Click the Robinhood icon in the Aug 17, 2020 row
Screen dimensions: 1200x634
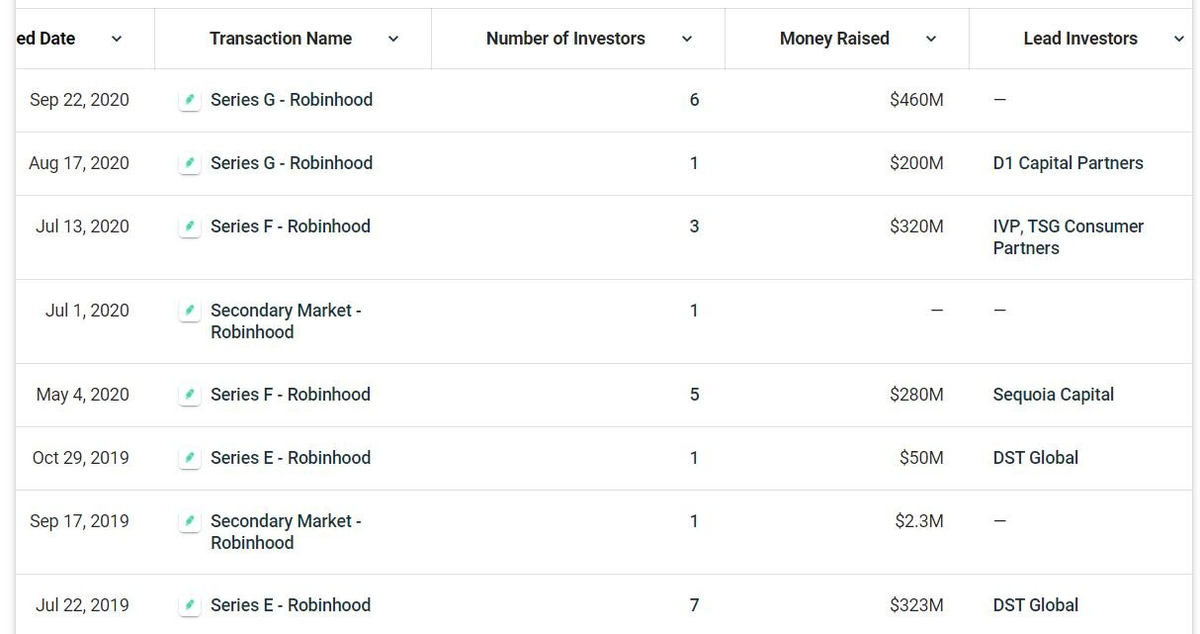tap(190, 163)
